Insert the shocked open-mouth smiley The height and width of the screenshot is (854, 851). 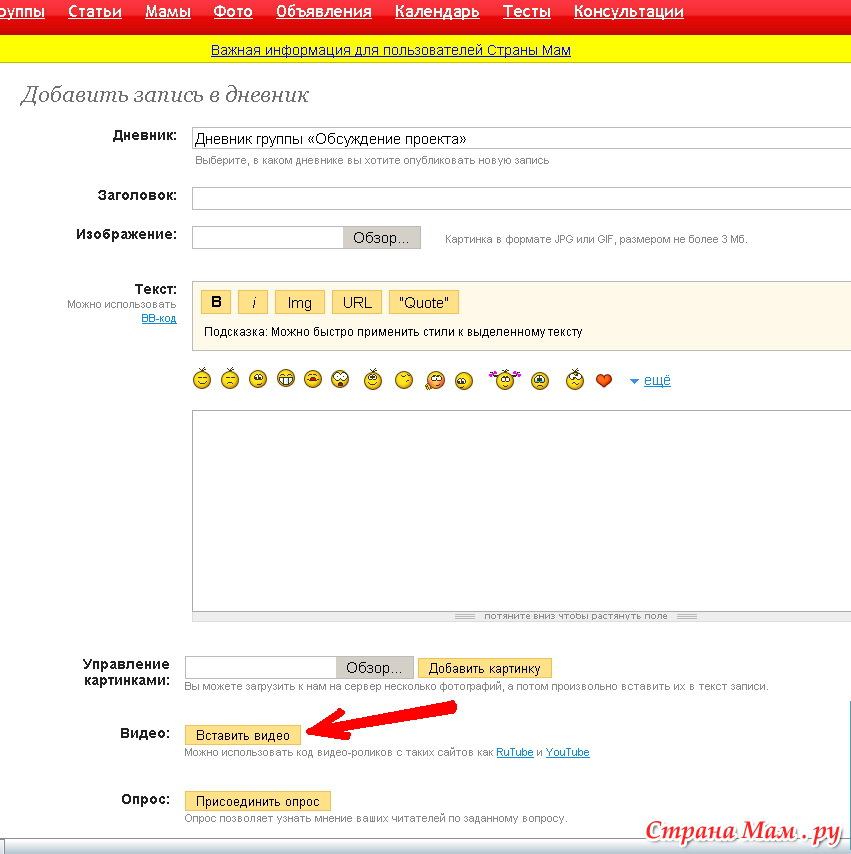[341, 380]
